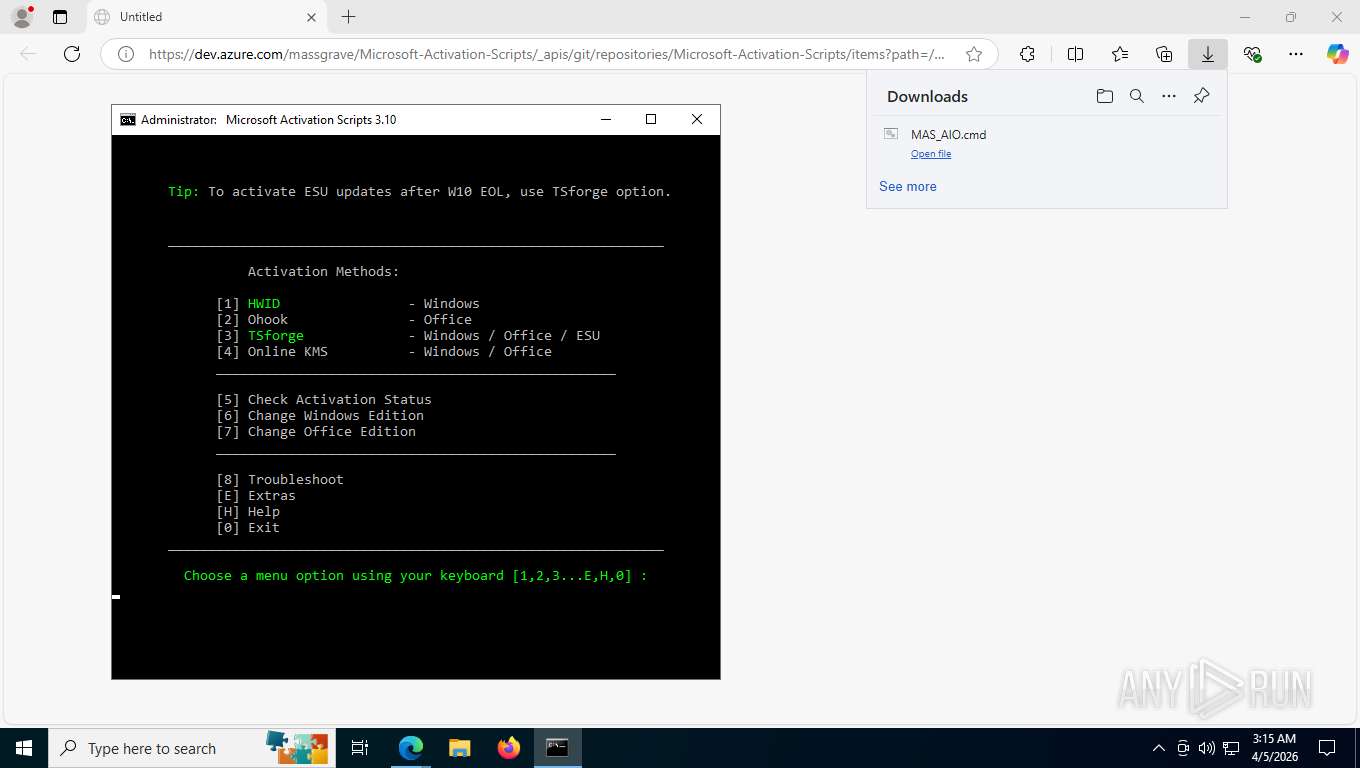Click the Downloads toolbar arrow icon
The image size is (1360, 768).
pyautogui.click(x=1208, y=55)
